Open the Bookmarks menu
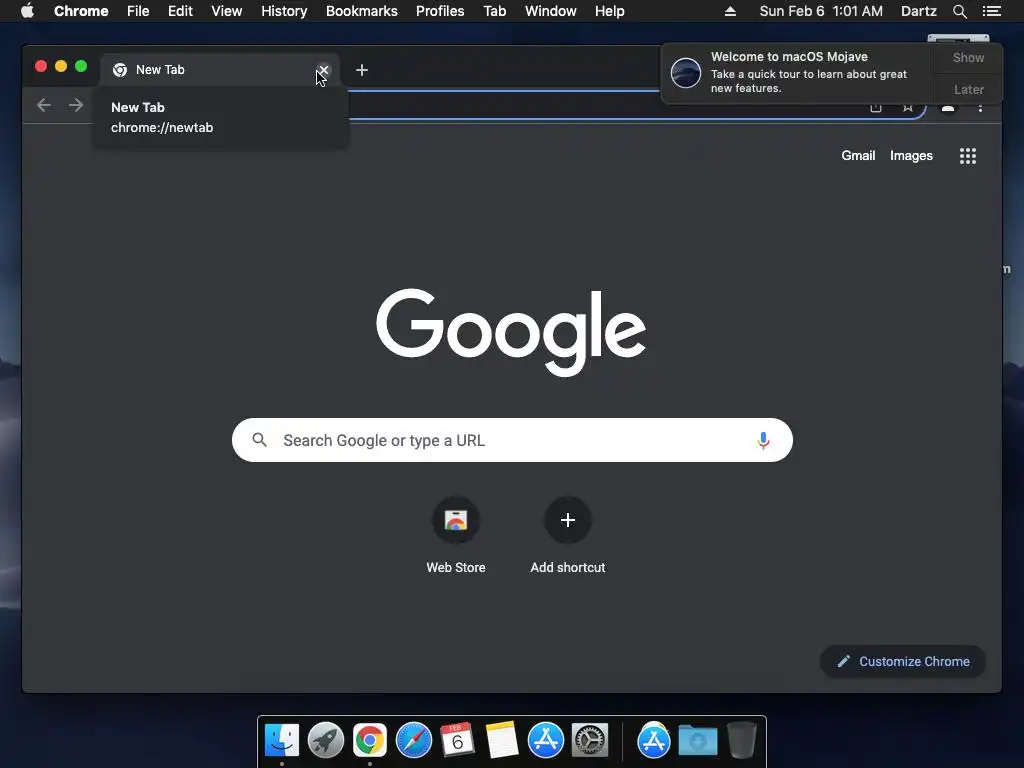This screenshot has height=768, width=1024. (362, 11)
